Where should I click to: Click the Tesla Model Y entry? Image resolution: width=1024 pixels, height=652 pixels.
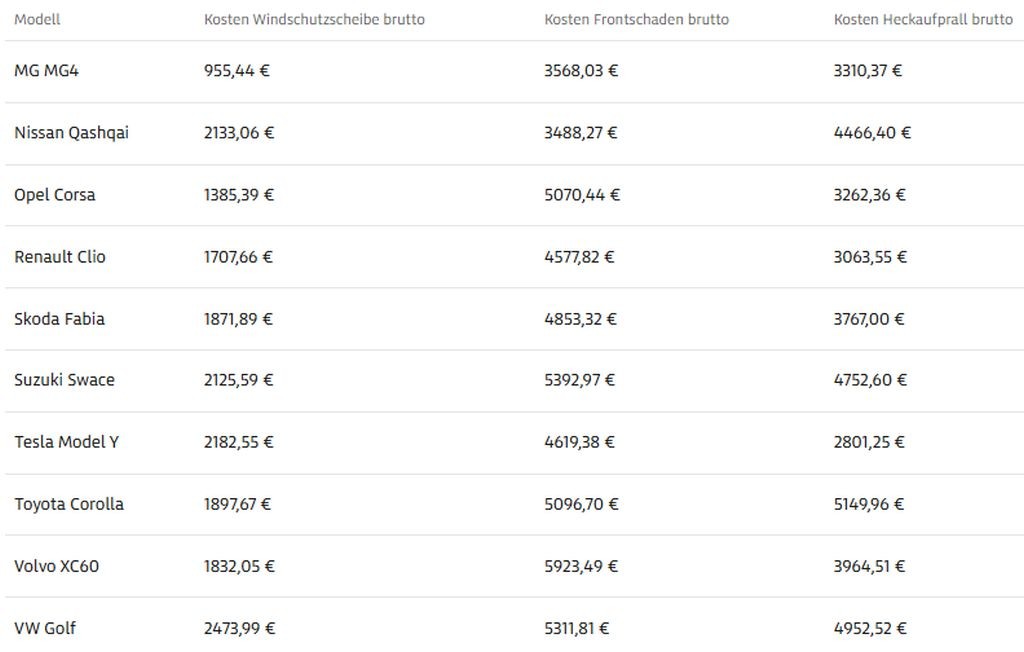[66, 442]
